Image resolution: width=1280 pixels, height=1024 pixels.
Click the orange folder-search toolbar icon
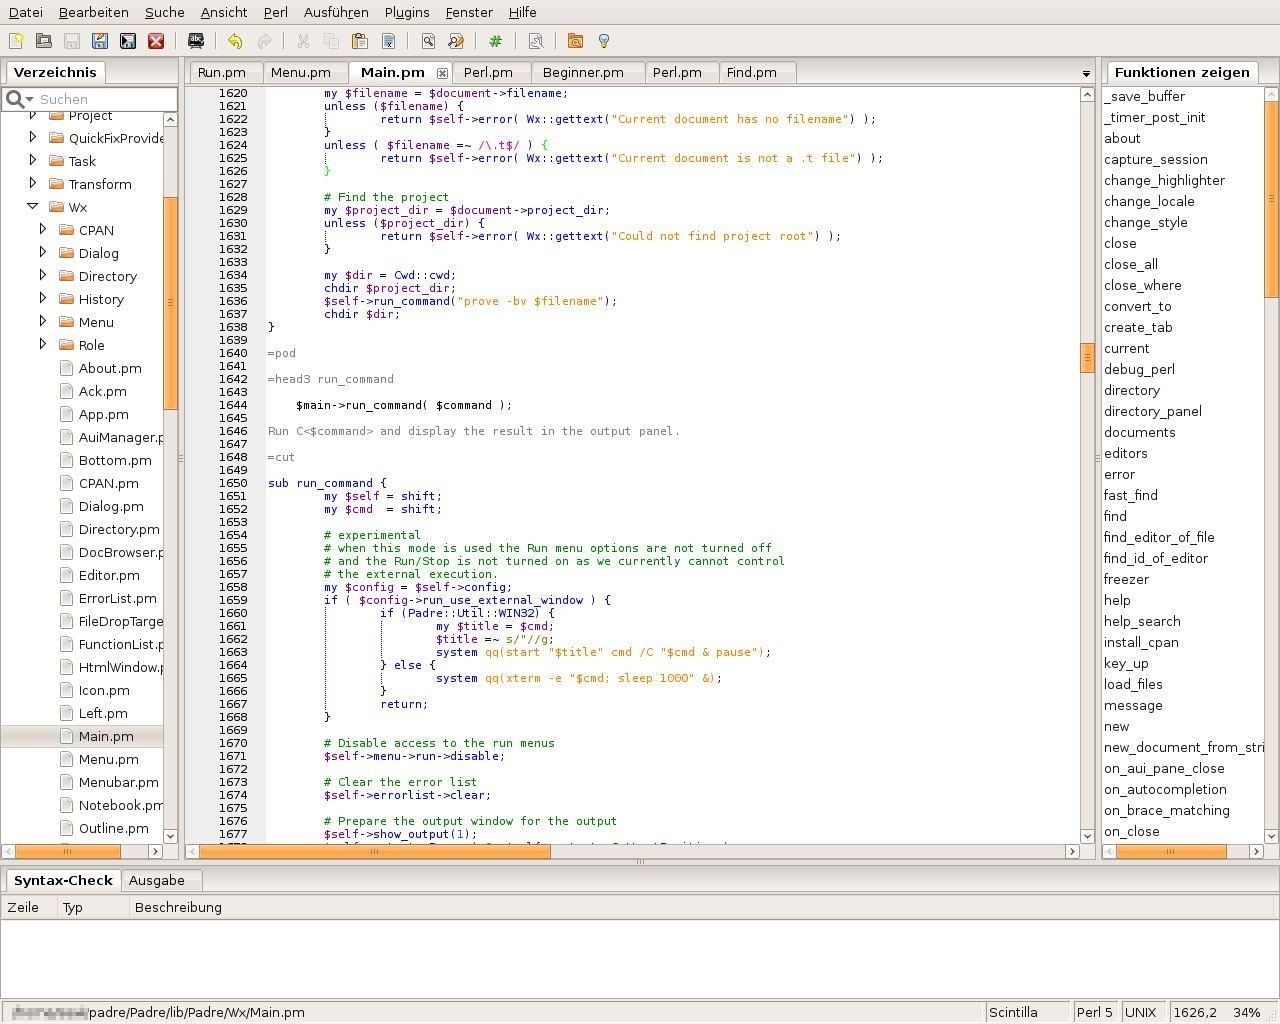(x=575, y=41)
